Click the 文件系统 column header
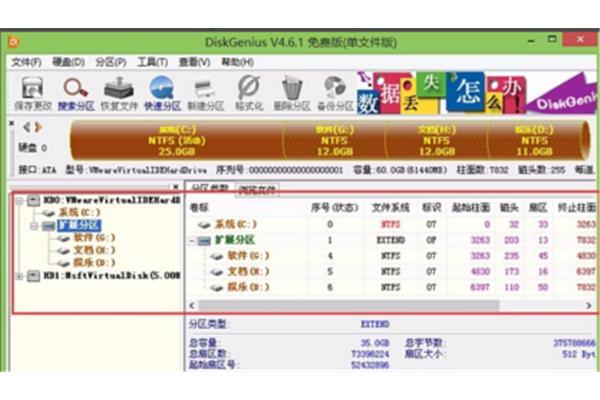 [x=391, y=208]
